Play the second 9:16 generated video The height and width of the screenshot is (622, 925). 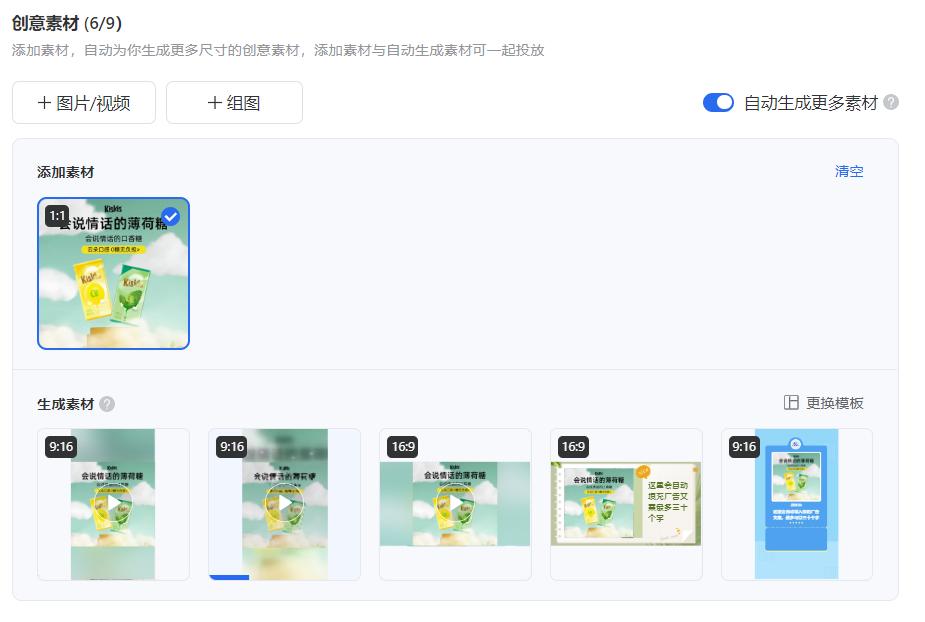(284, 503)
